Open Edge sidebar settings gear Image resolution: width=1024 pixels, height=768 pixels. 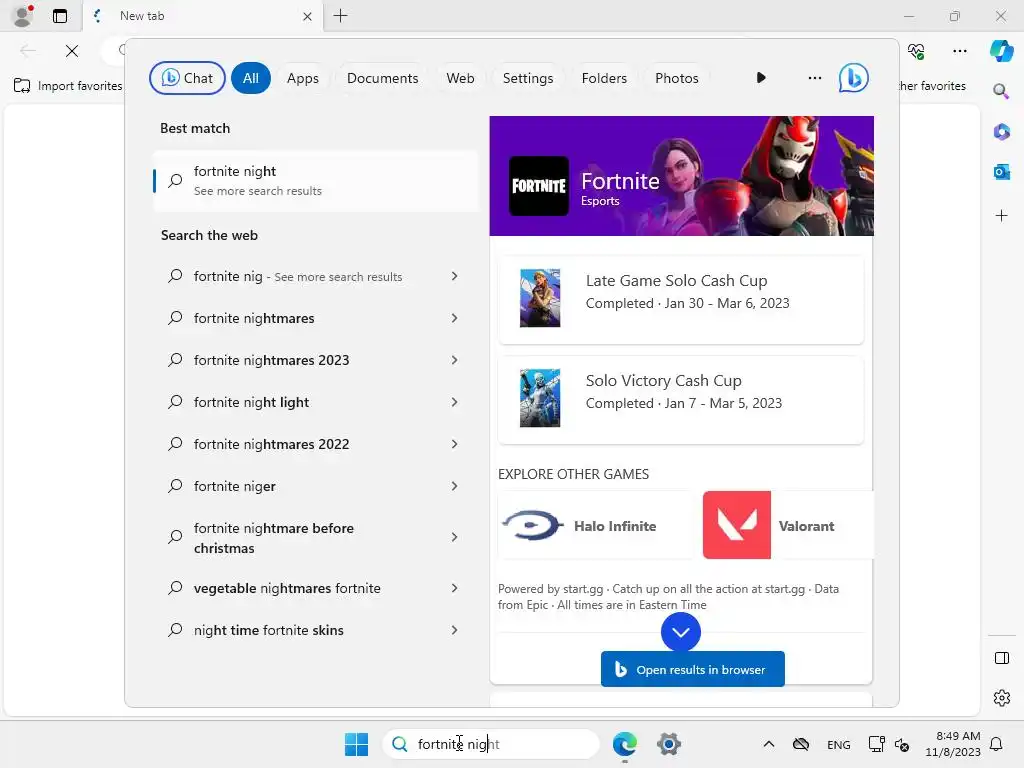1001,698
